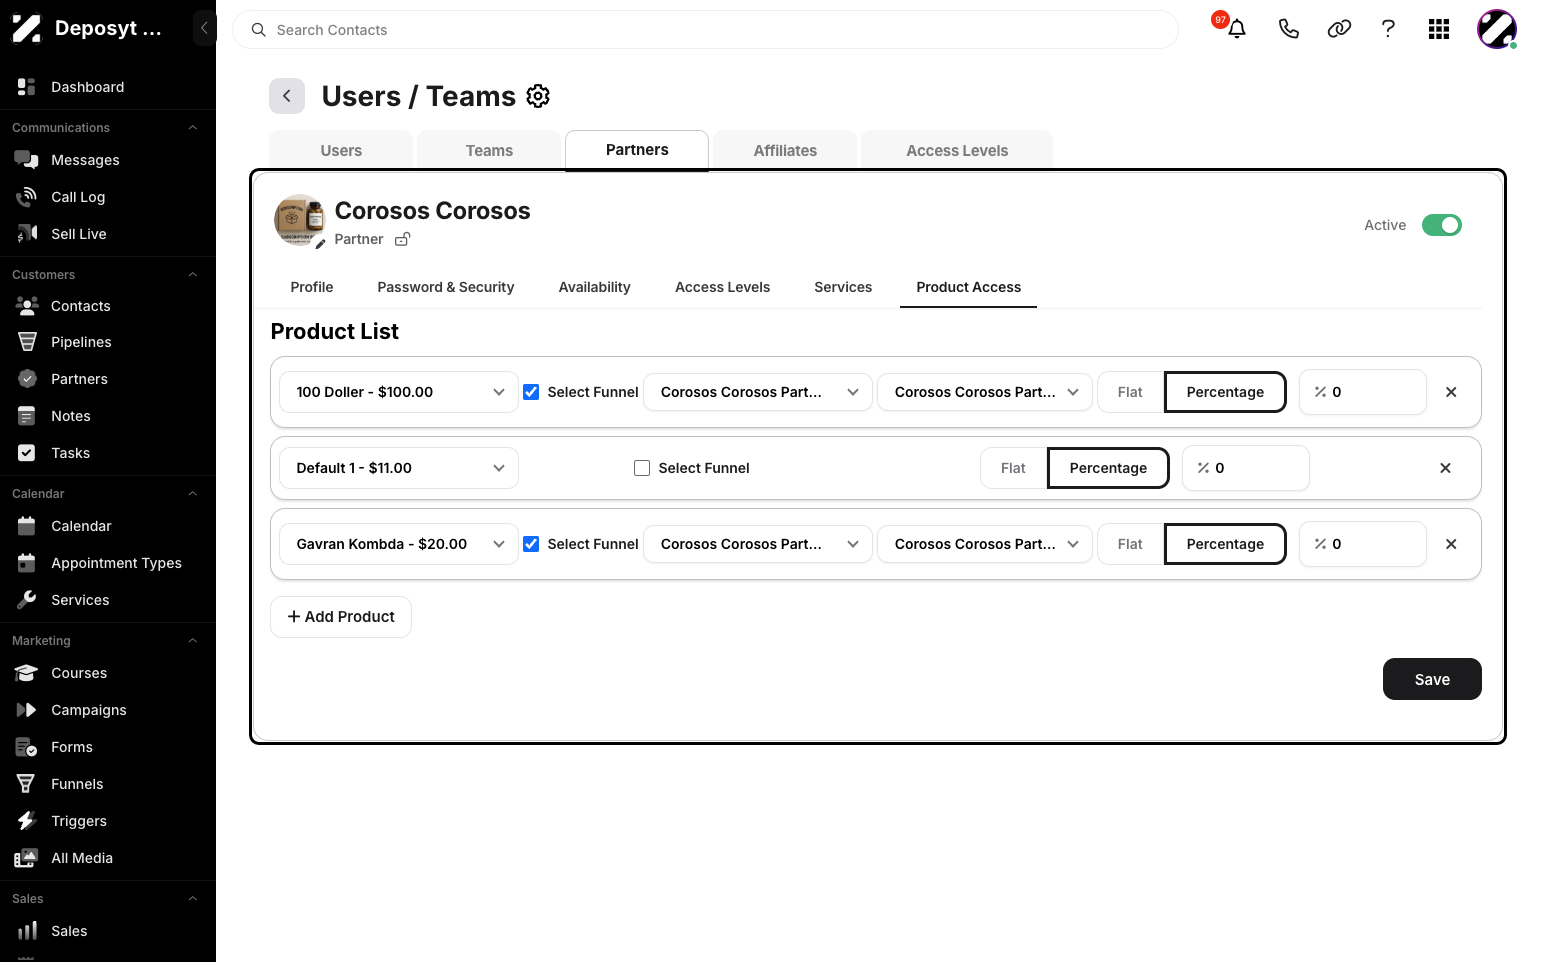Click the phone dialer icon
This screenshot has width=1541, height=962.
point(1289,29)
